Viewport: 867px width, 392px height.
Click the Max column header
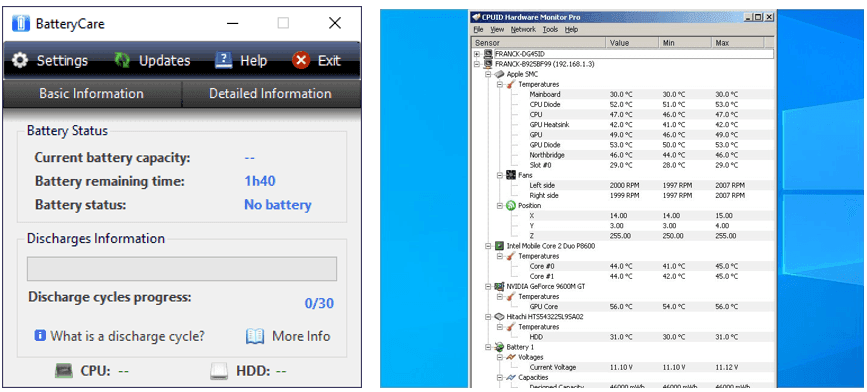point(738,43)
